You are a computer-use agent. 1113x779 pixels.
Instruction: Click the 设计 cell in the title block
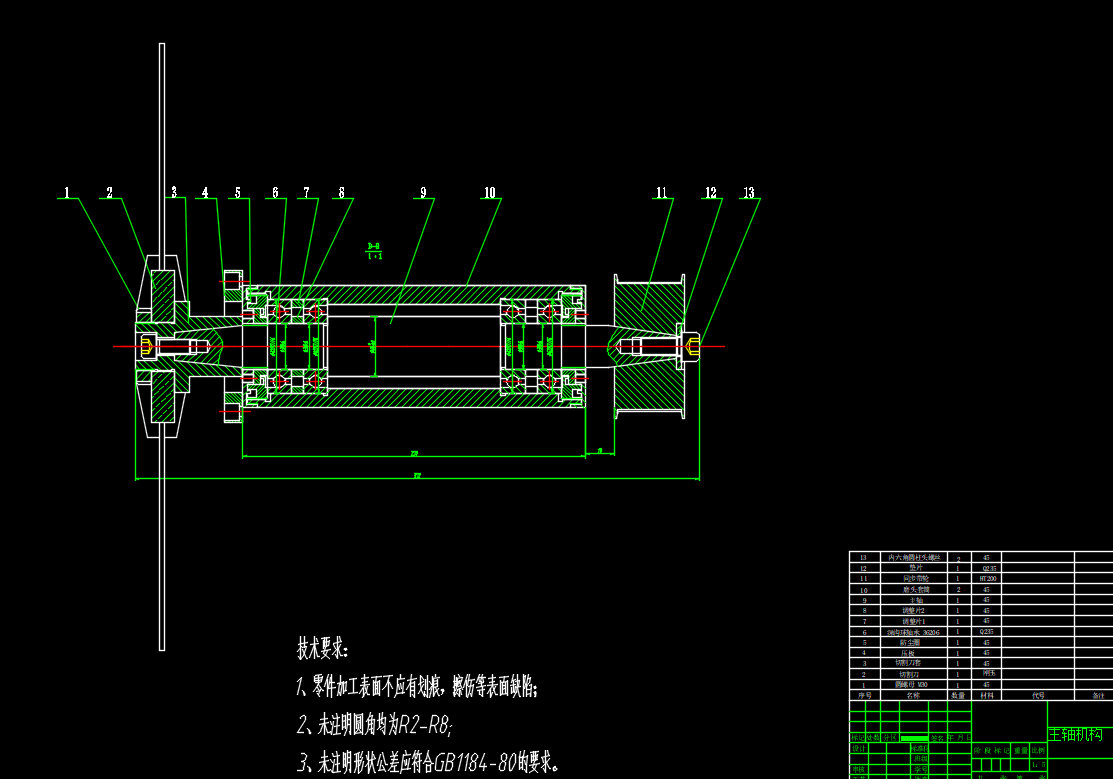point(859,748)
